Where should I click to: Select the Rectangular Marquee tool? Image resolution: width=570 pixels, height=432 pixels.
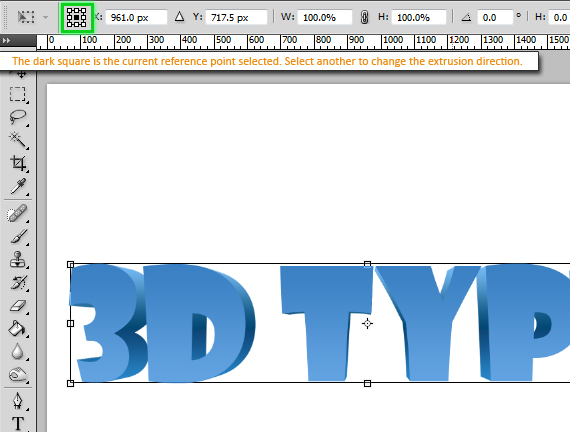click(x=17, y=94)
